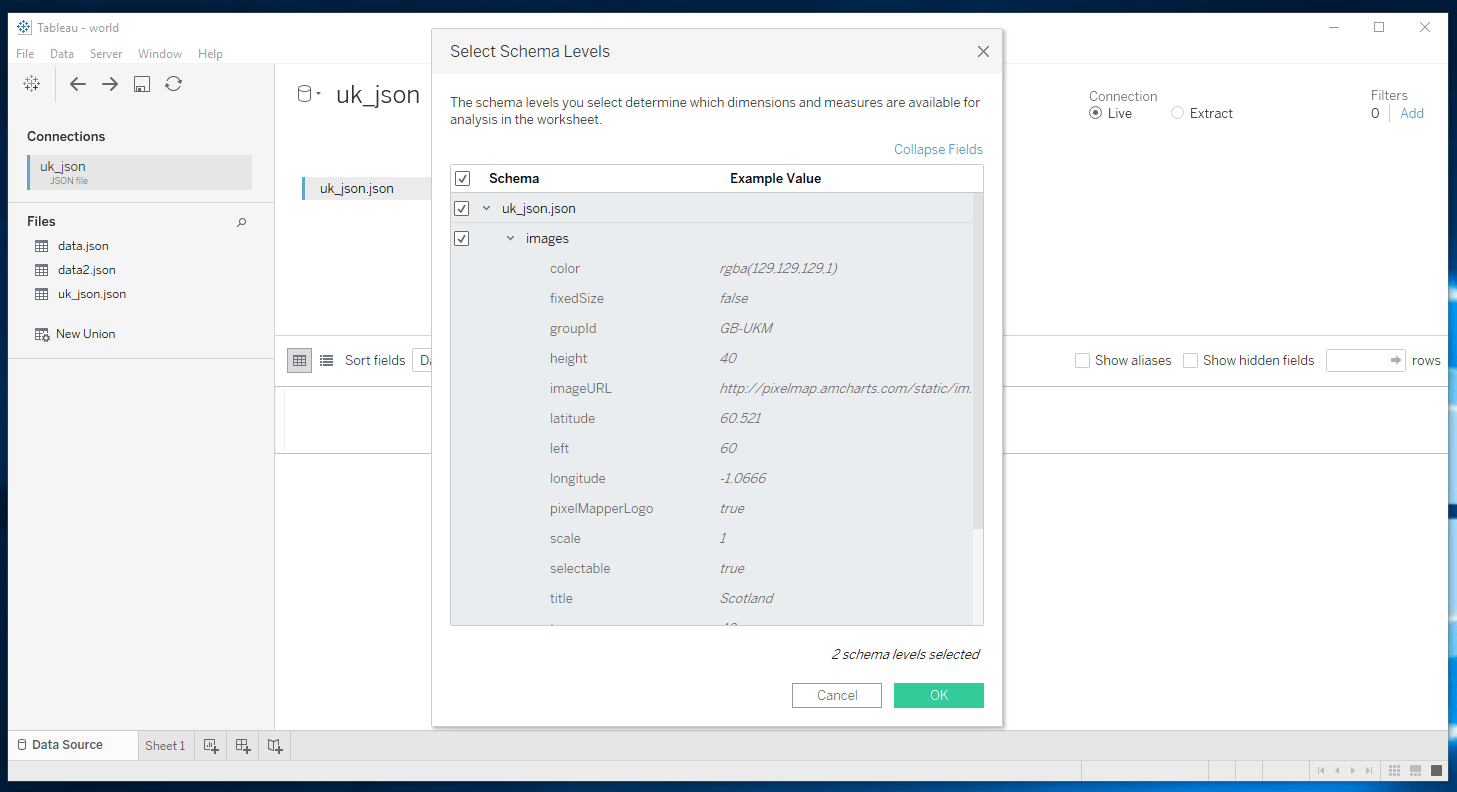Select the New Union item

pos(85,334)
